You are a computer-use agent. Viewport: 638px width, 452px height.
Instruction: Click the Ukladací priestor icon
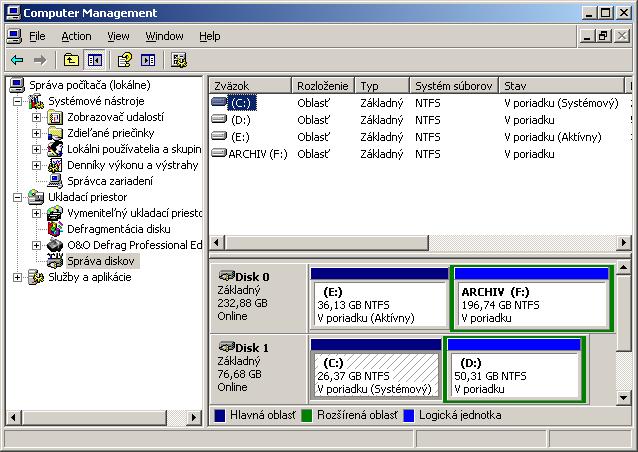[36, 197]
